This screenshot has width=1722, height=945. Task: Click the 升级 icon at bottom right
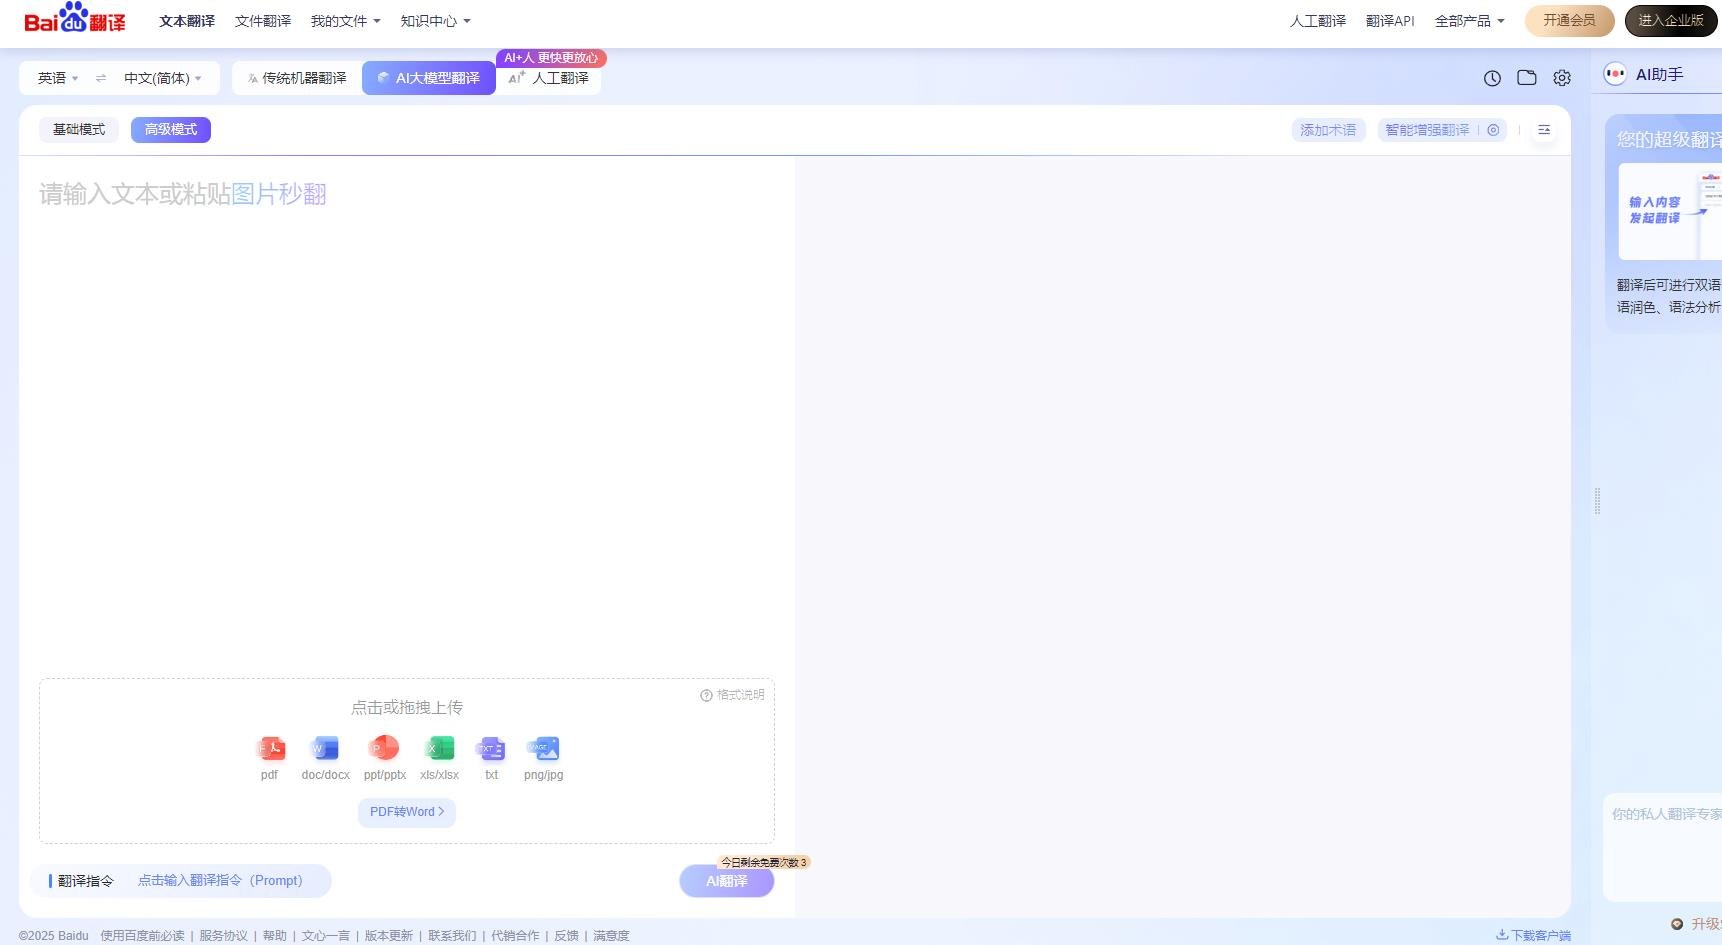(x=1677, y=924)
